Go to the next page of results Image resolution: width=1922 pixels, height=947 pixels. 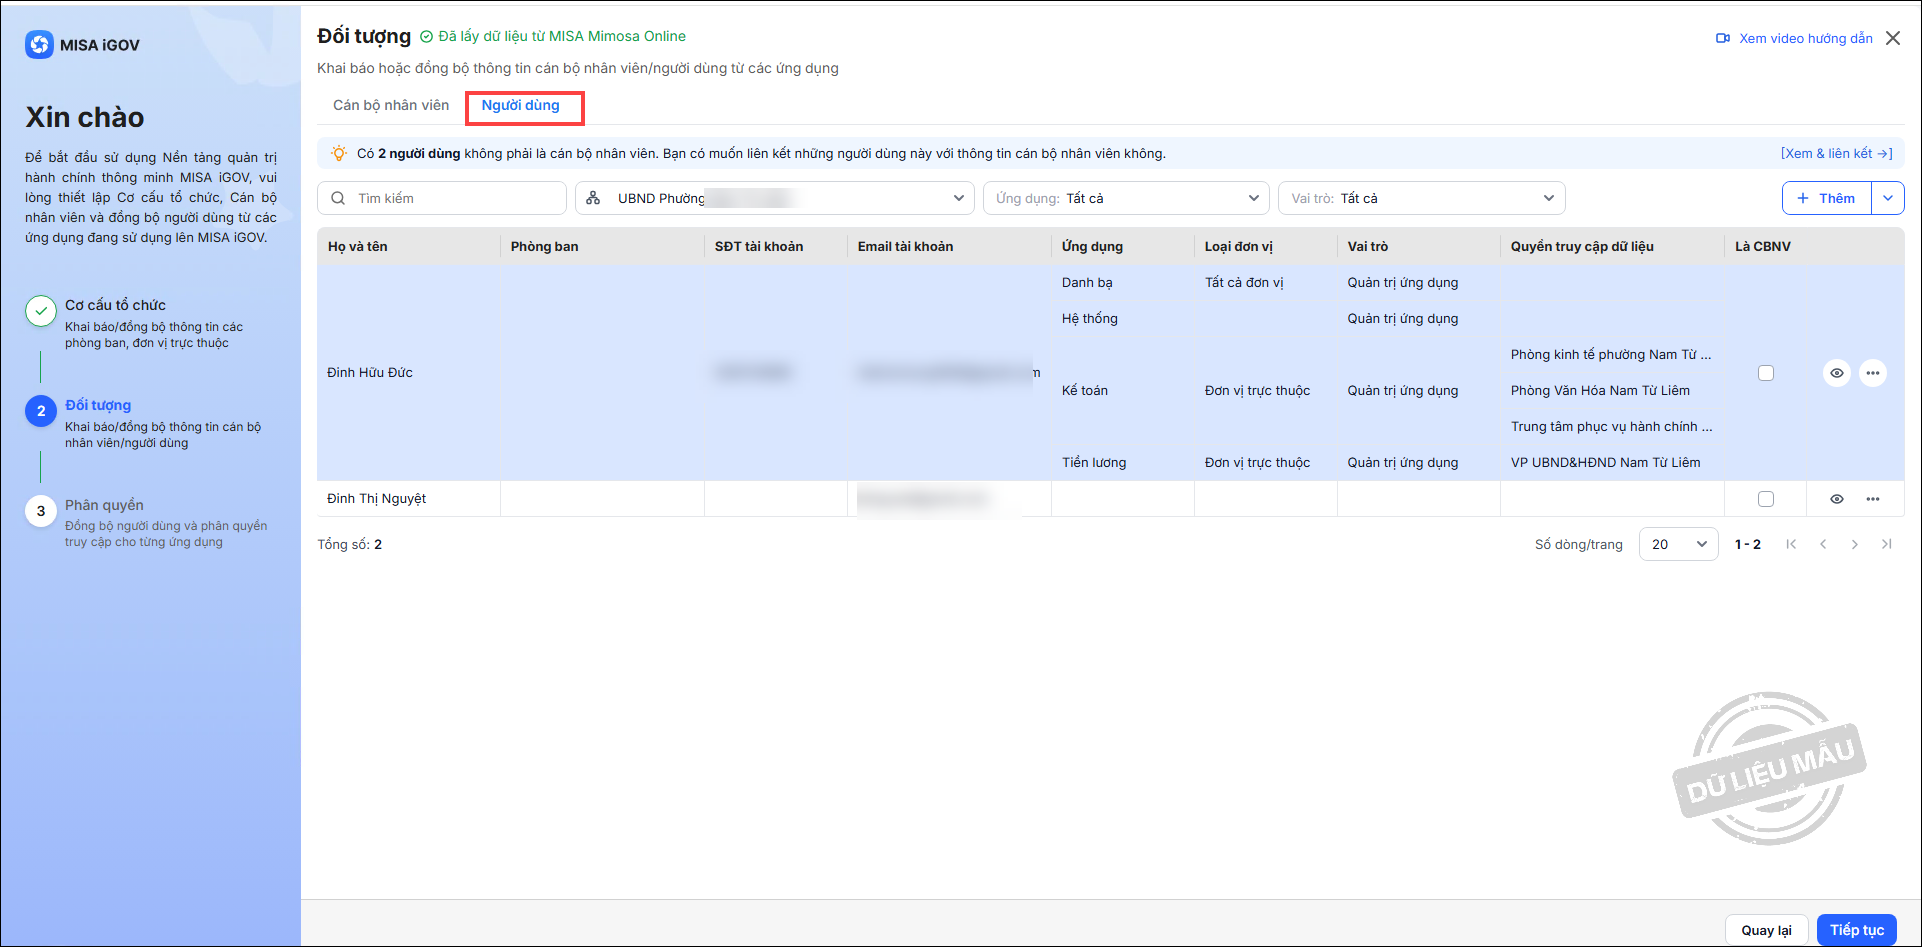pos(1855,544)
